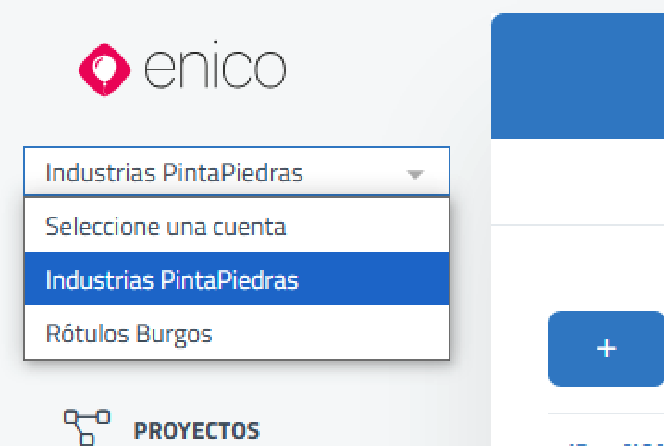Image resolution: width=664 pixels, height=446 pixels.
Task: Navigate to PROYECTOS label
Action: [196, 431]
